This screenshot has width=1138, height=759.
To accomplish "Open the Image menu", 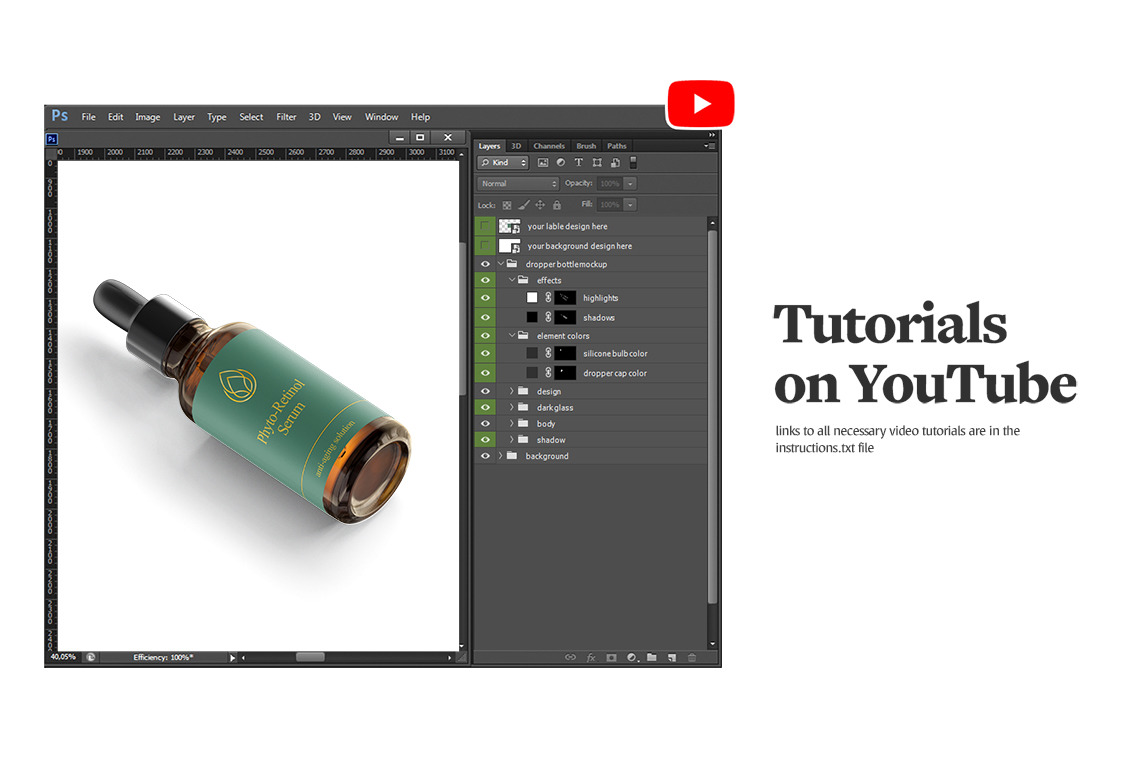I will coord(147,117).
